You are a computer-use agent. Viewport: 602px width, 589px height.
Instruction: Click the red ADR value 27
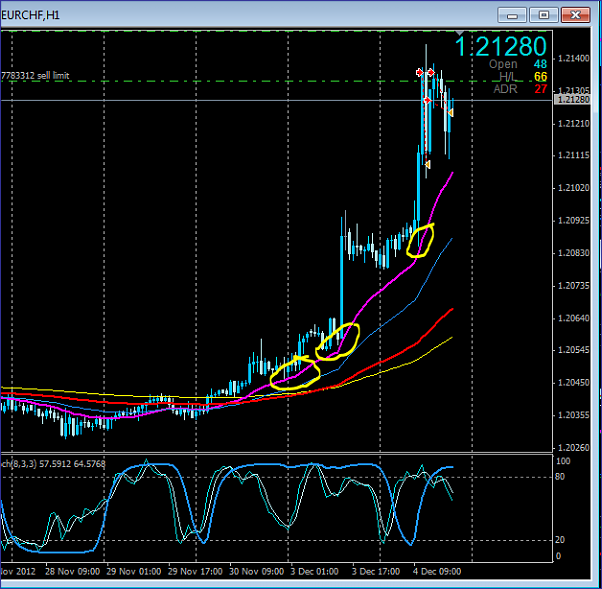click(541, 89)
